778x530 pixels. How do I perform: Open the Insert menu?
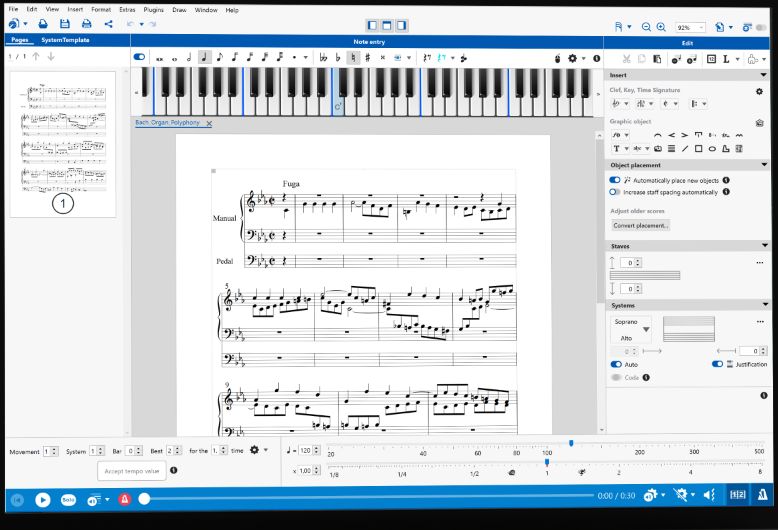(75, 9)
